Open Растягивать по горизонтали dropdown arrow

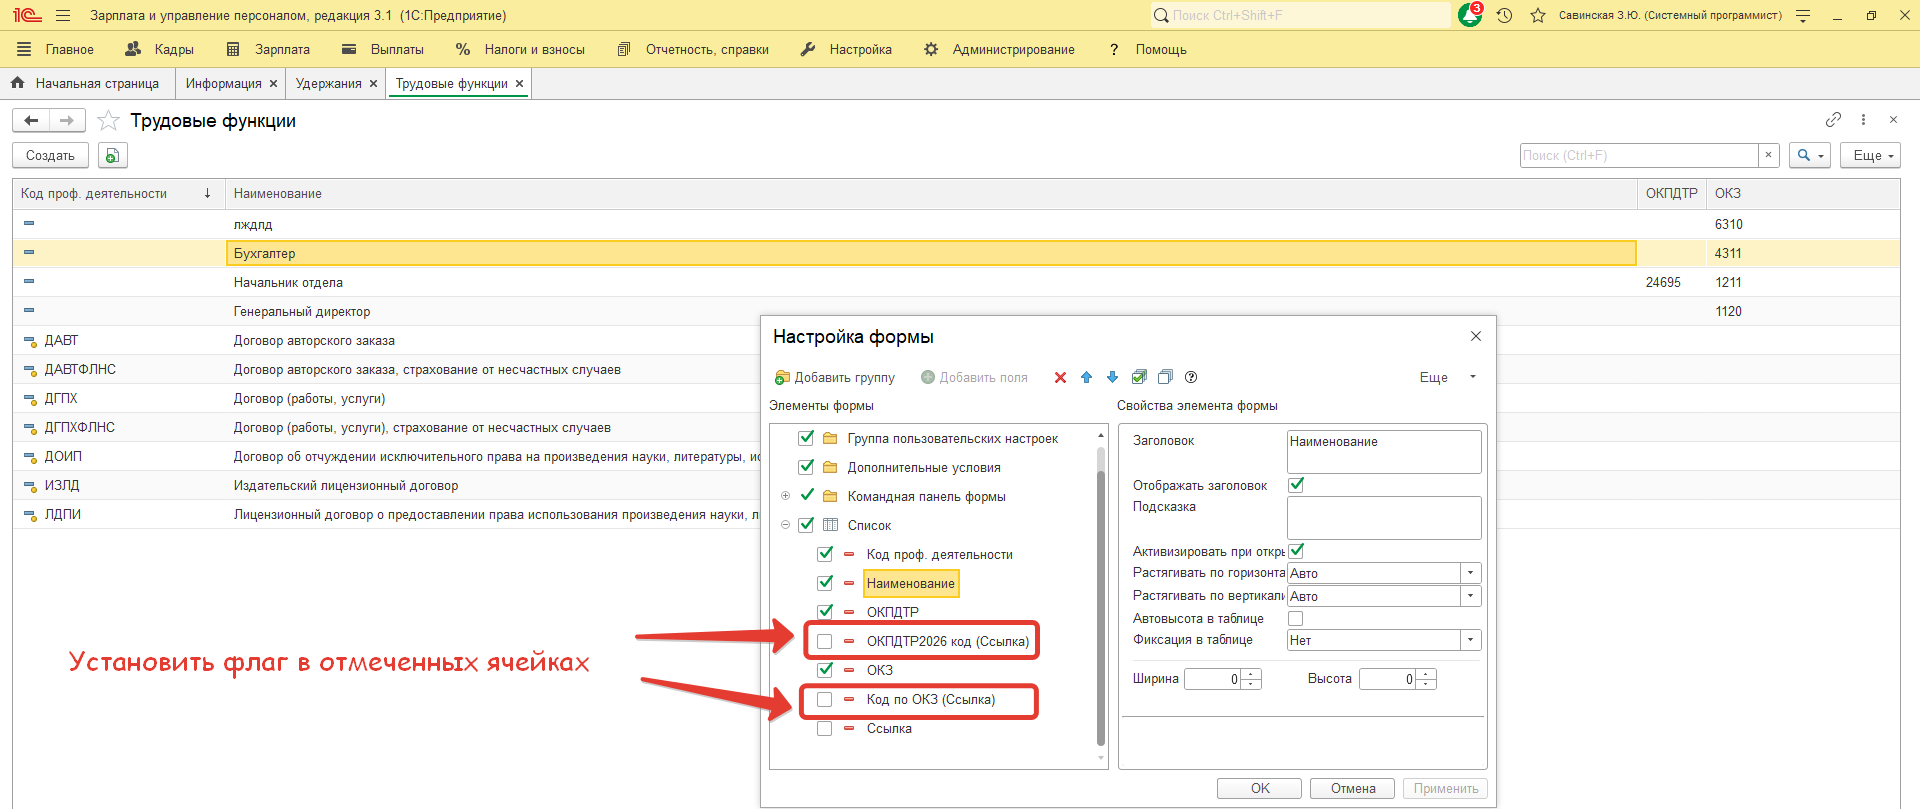click(1470, 573)
